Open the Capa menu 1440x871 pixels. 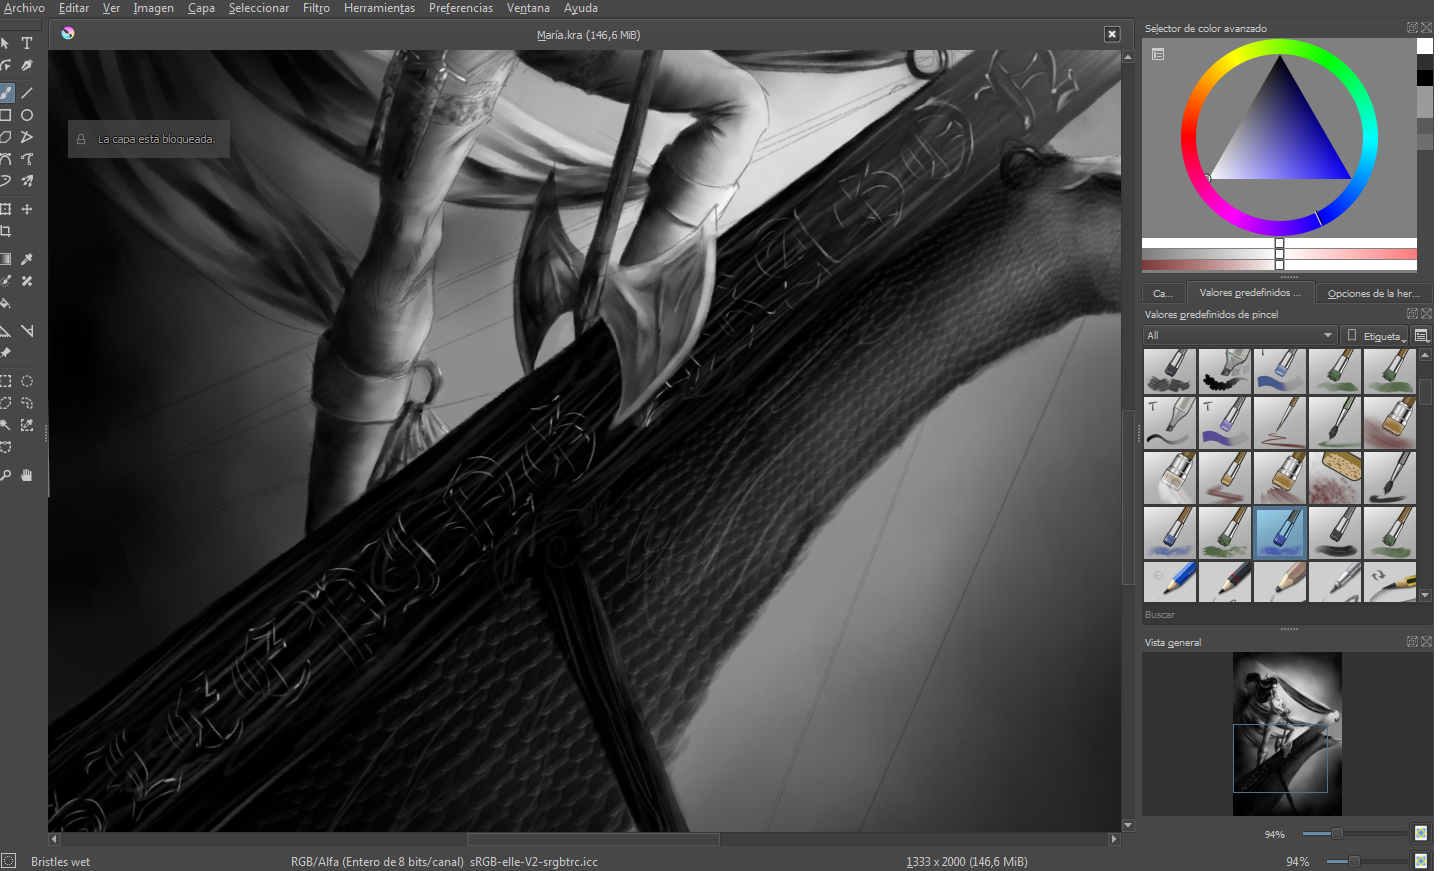(x=201, y=8)
